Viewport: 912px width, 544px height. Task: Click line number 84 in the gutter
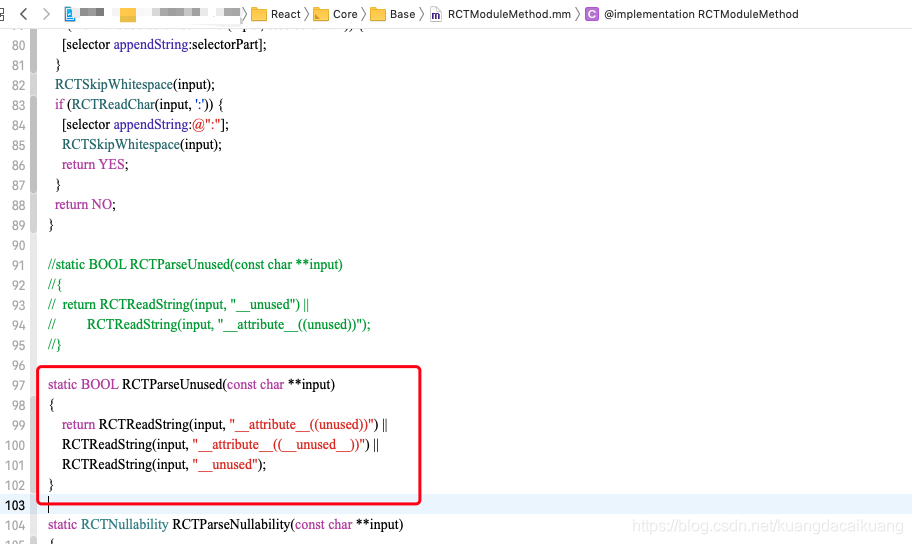point(18,126)
